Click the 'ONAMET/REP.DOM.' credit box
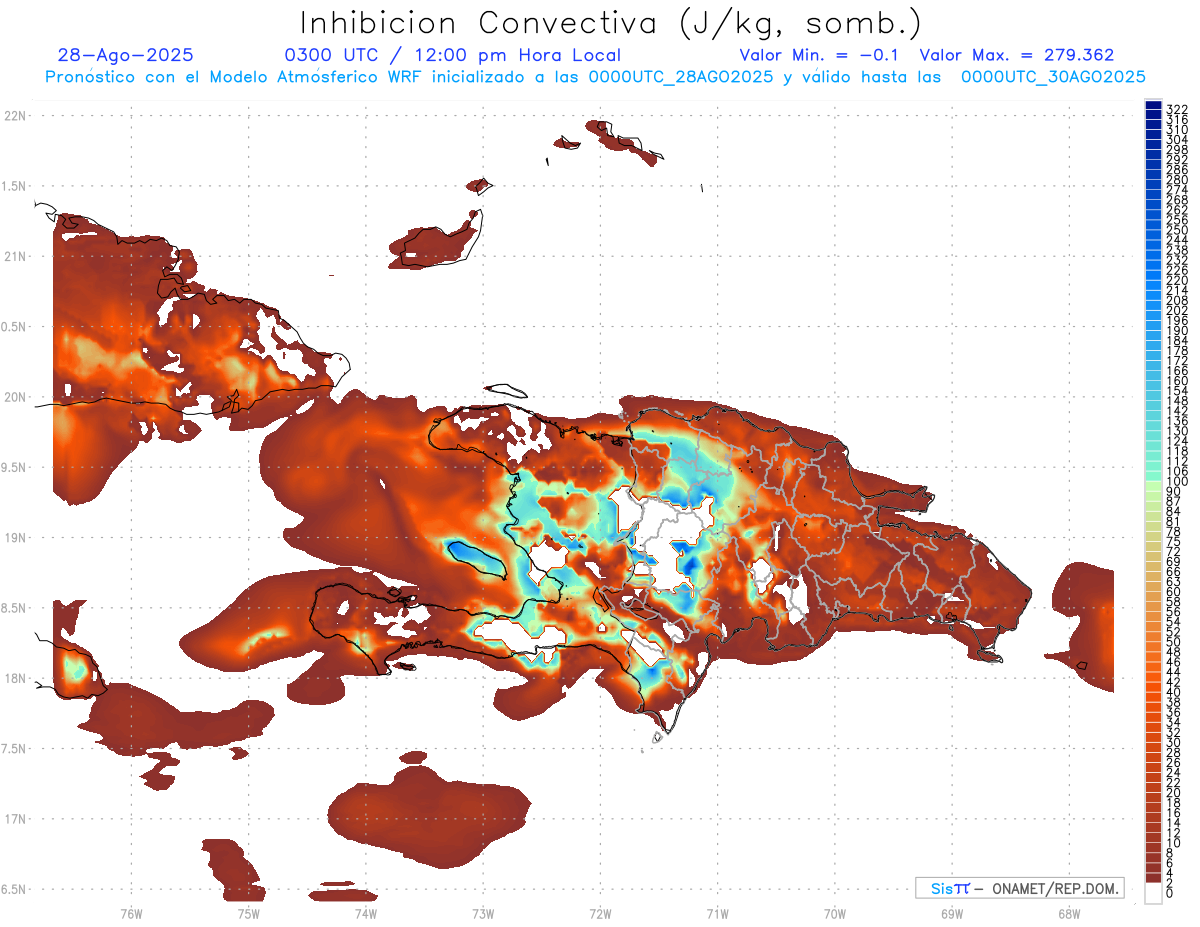 1020,888
